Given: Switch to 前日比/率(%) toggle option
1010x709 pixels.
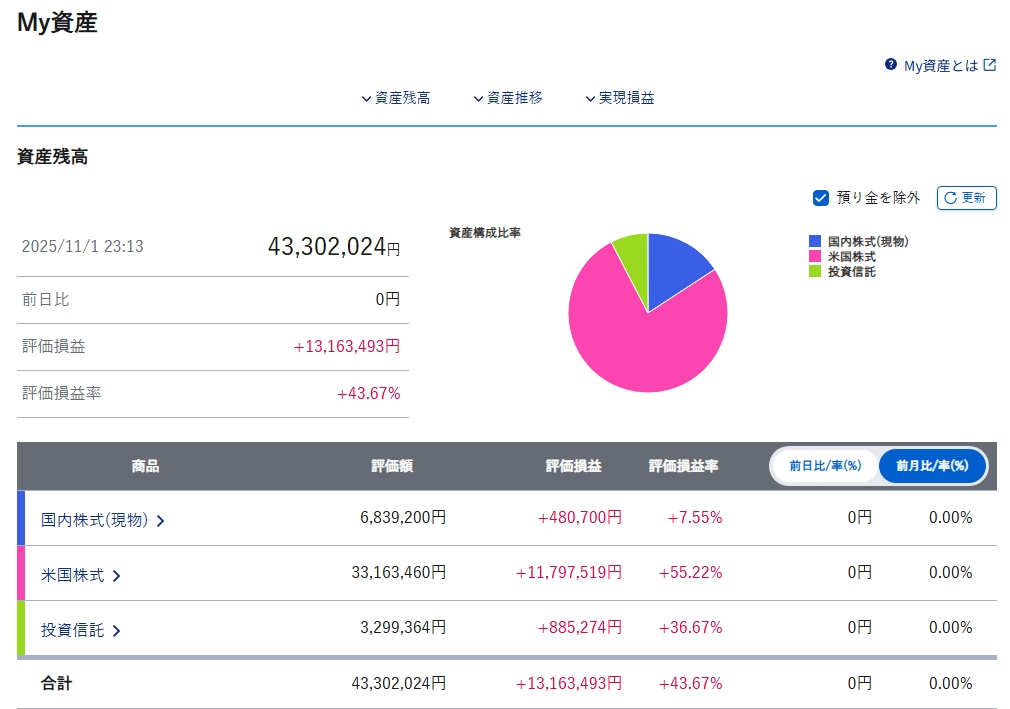Looking at the screenshot, I should [x=825, y=466].
